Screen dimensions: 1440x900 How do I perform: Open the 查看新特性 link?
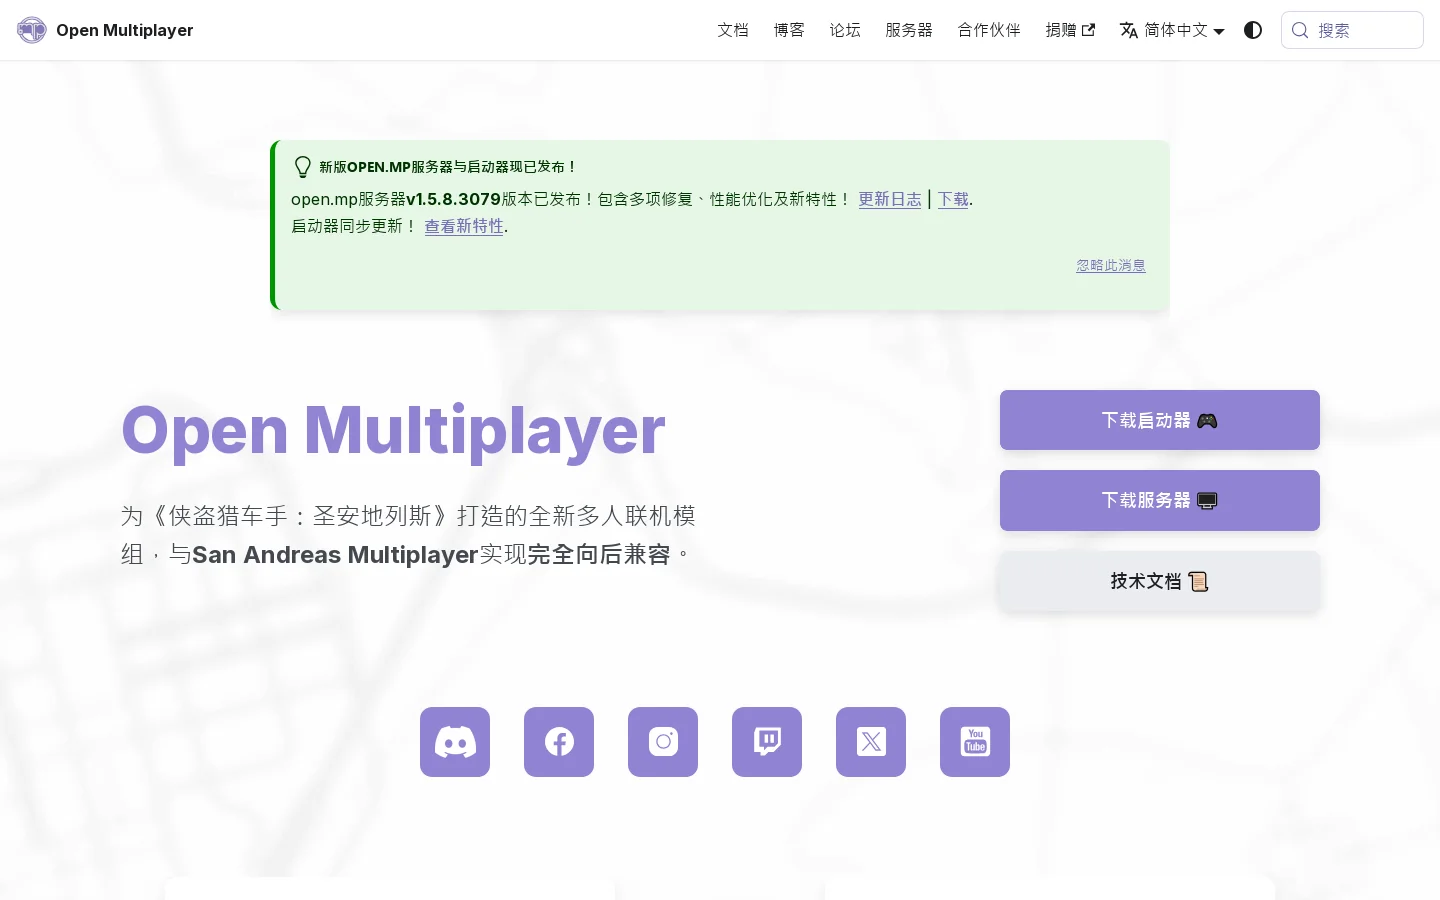point(464,226)
